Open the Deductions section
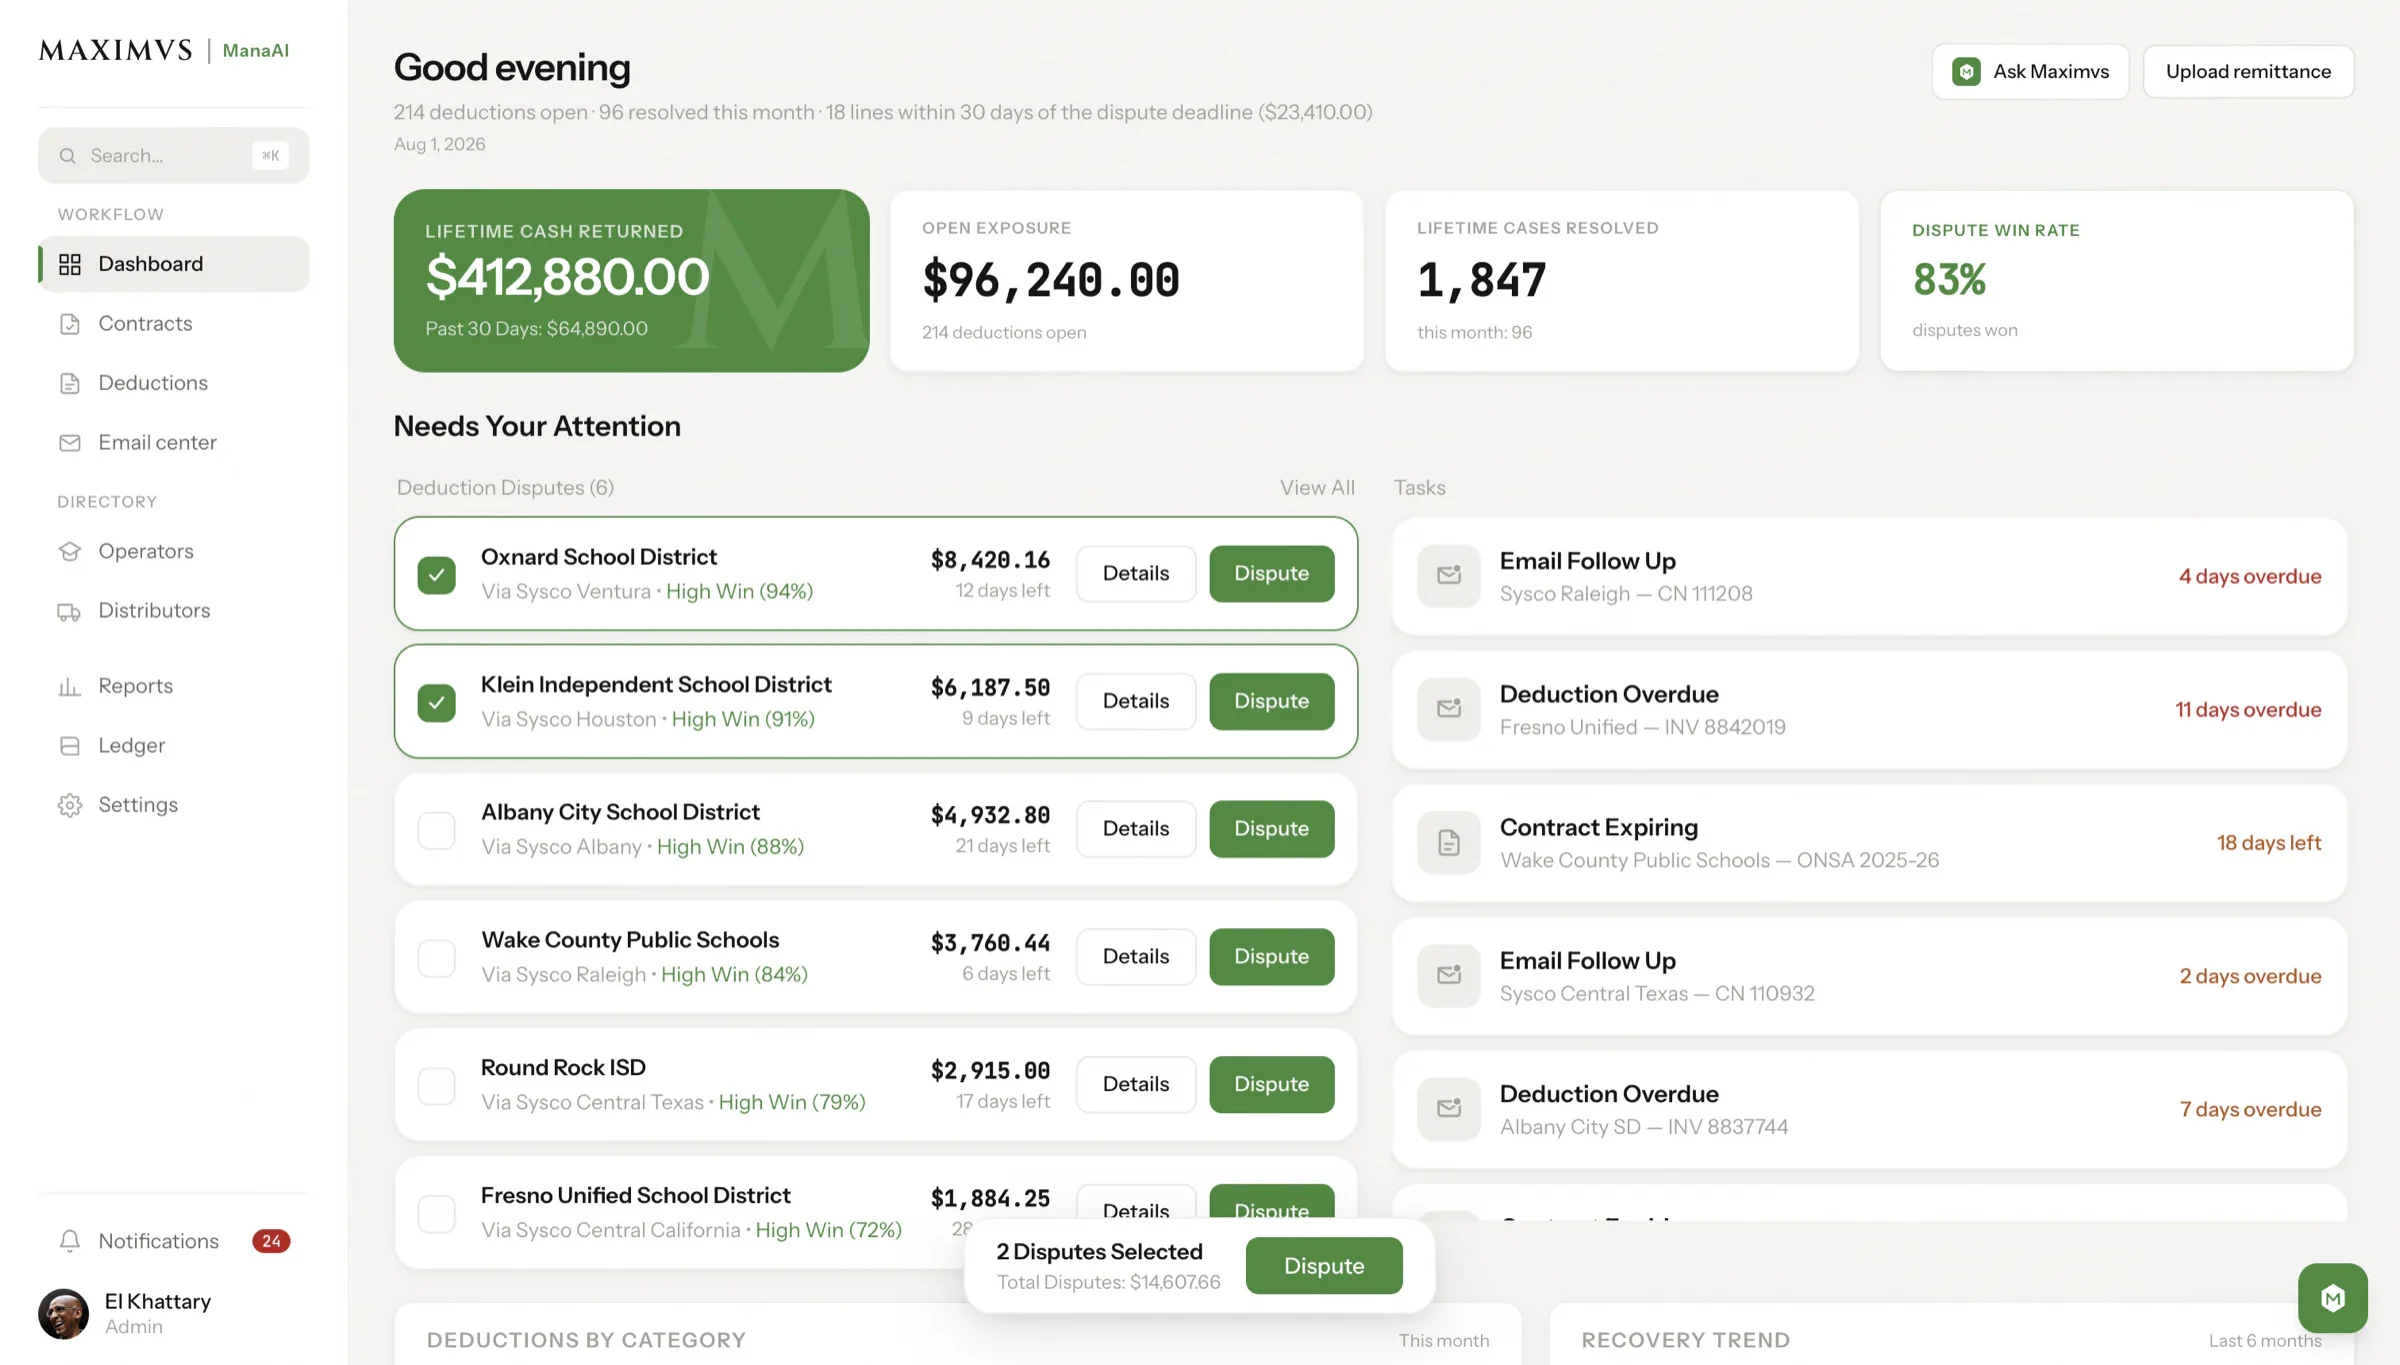Viewport: 2400px width, 1365px height. [174, 383]
